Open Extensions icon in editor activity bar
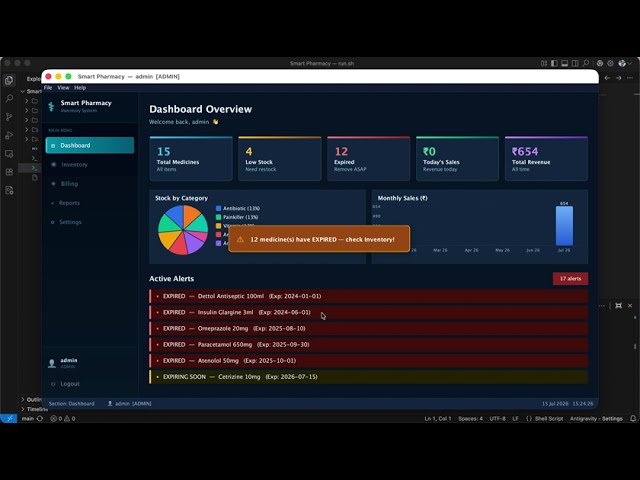The image size is (640, 480). pyautogui.click(x=9, y=172)
